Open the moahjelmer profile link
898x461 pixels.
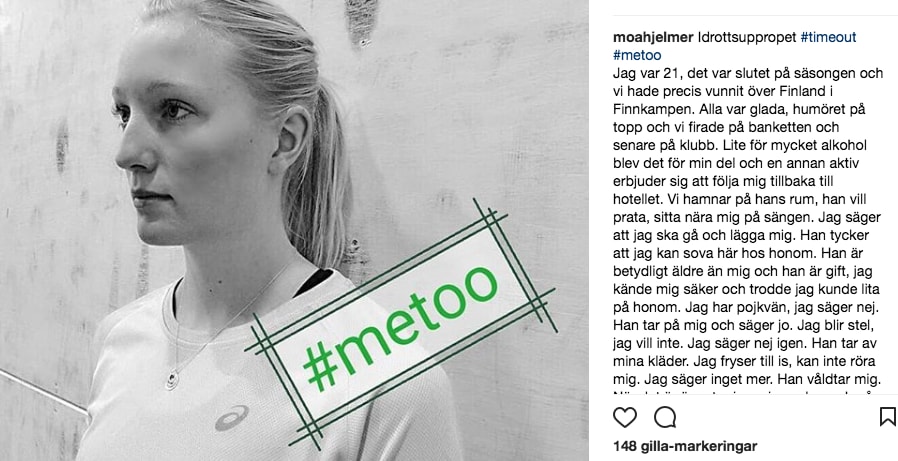tap(653, 37)
